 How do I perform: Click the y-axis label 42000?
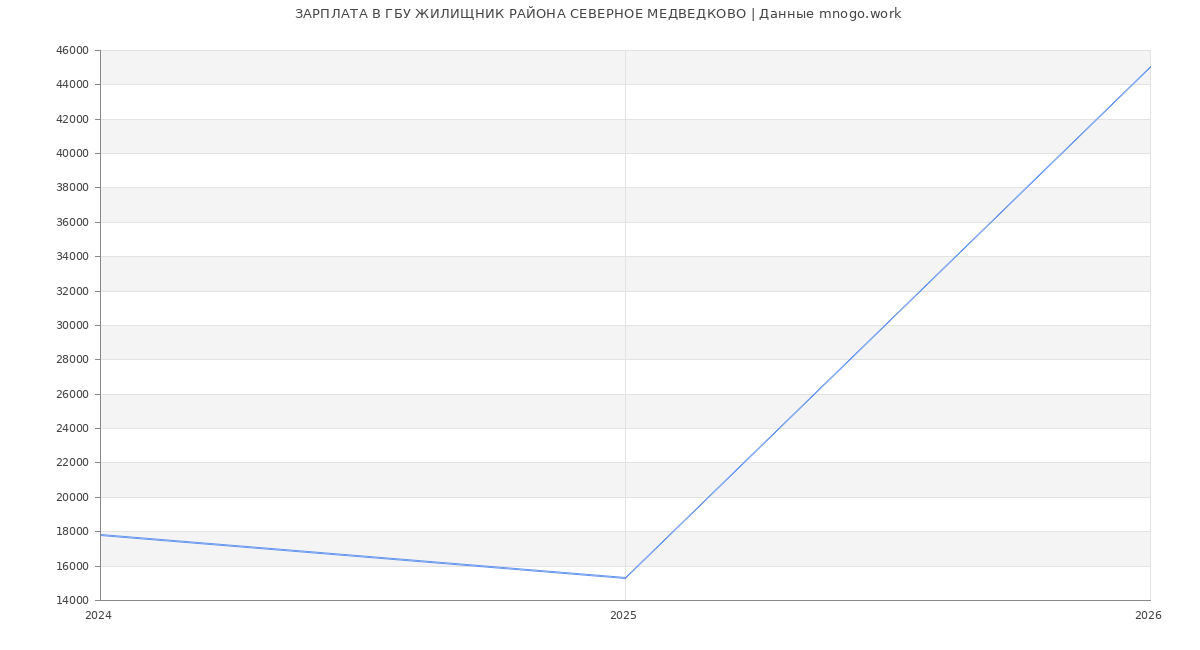pyautogui.click(x=74, y=119)
